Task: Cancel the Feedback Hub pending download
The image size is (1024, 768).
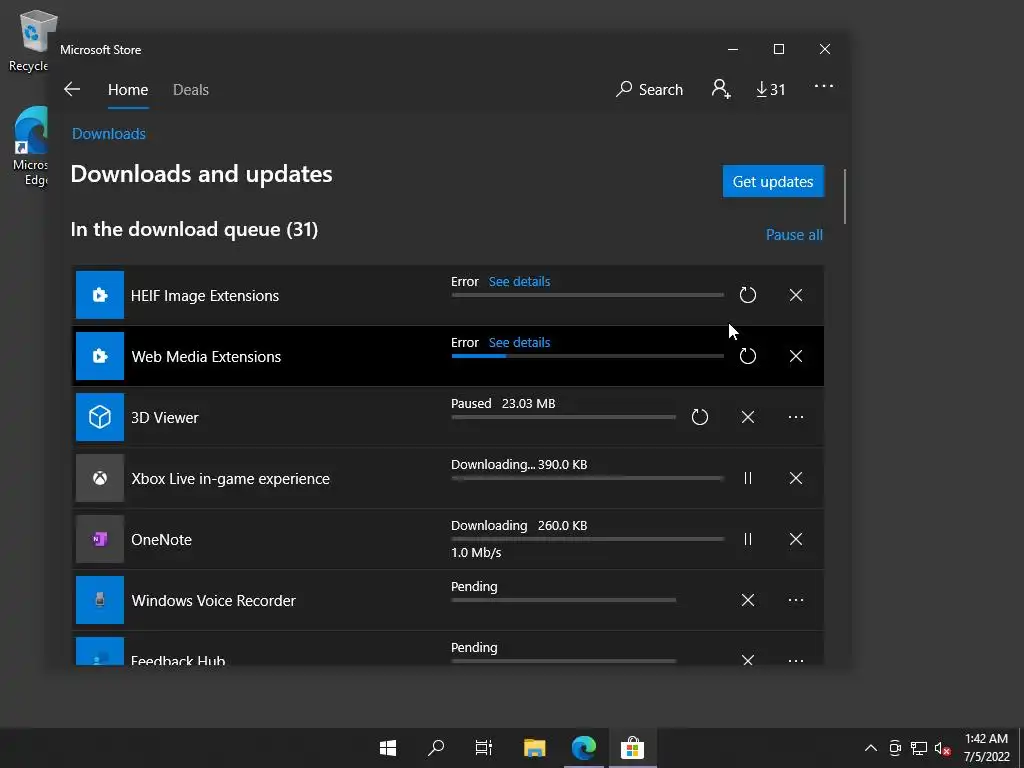Action: (x=748, y=659)
